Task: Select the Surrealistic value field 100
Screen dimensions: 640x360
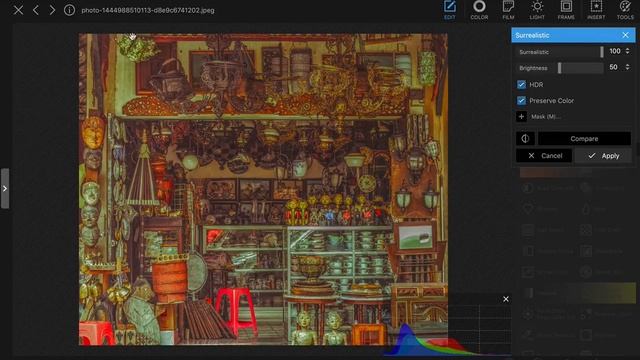Action: [x=615, y=51]
